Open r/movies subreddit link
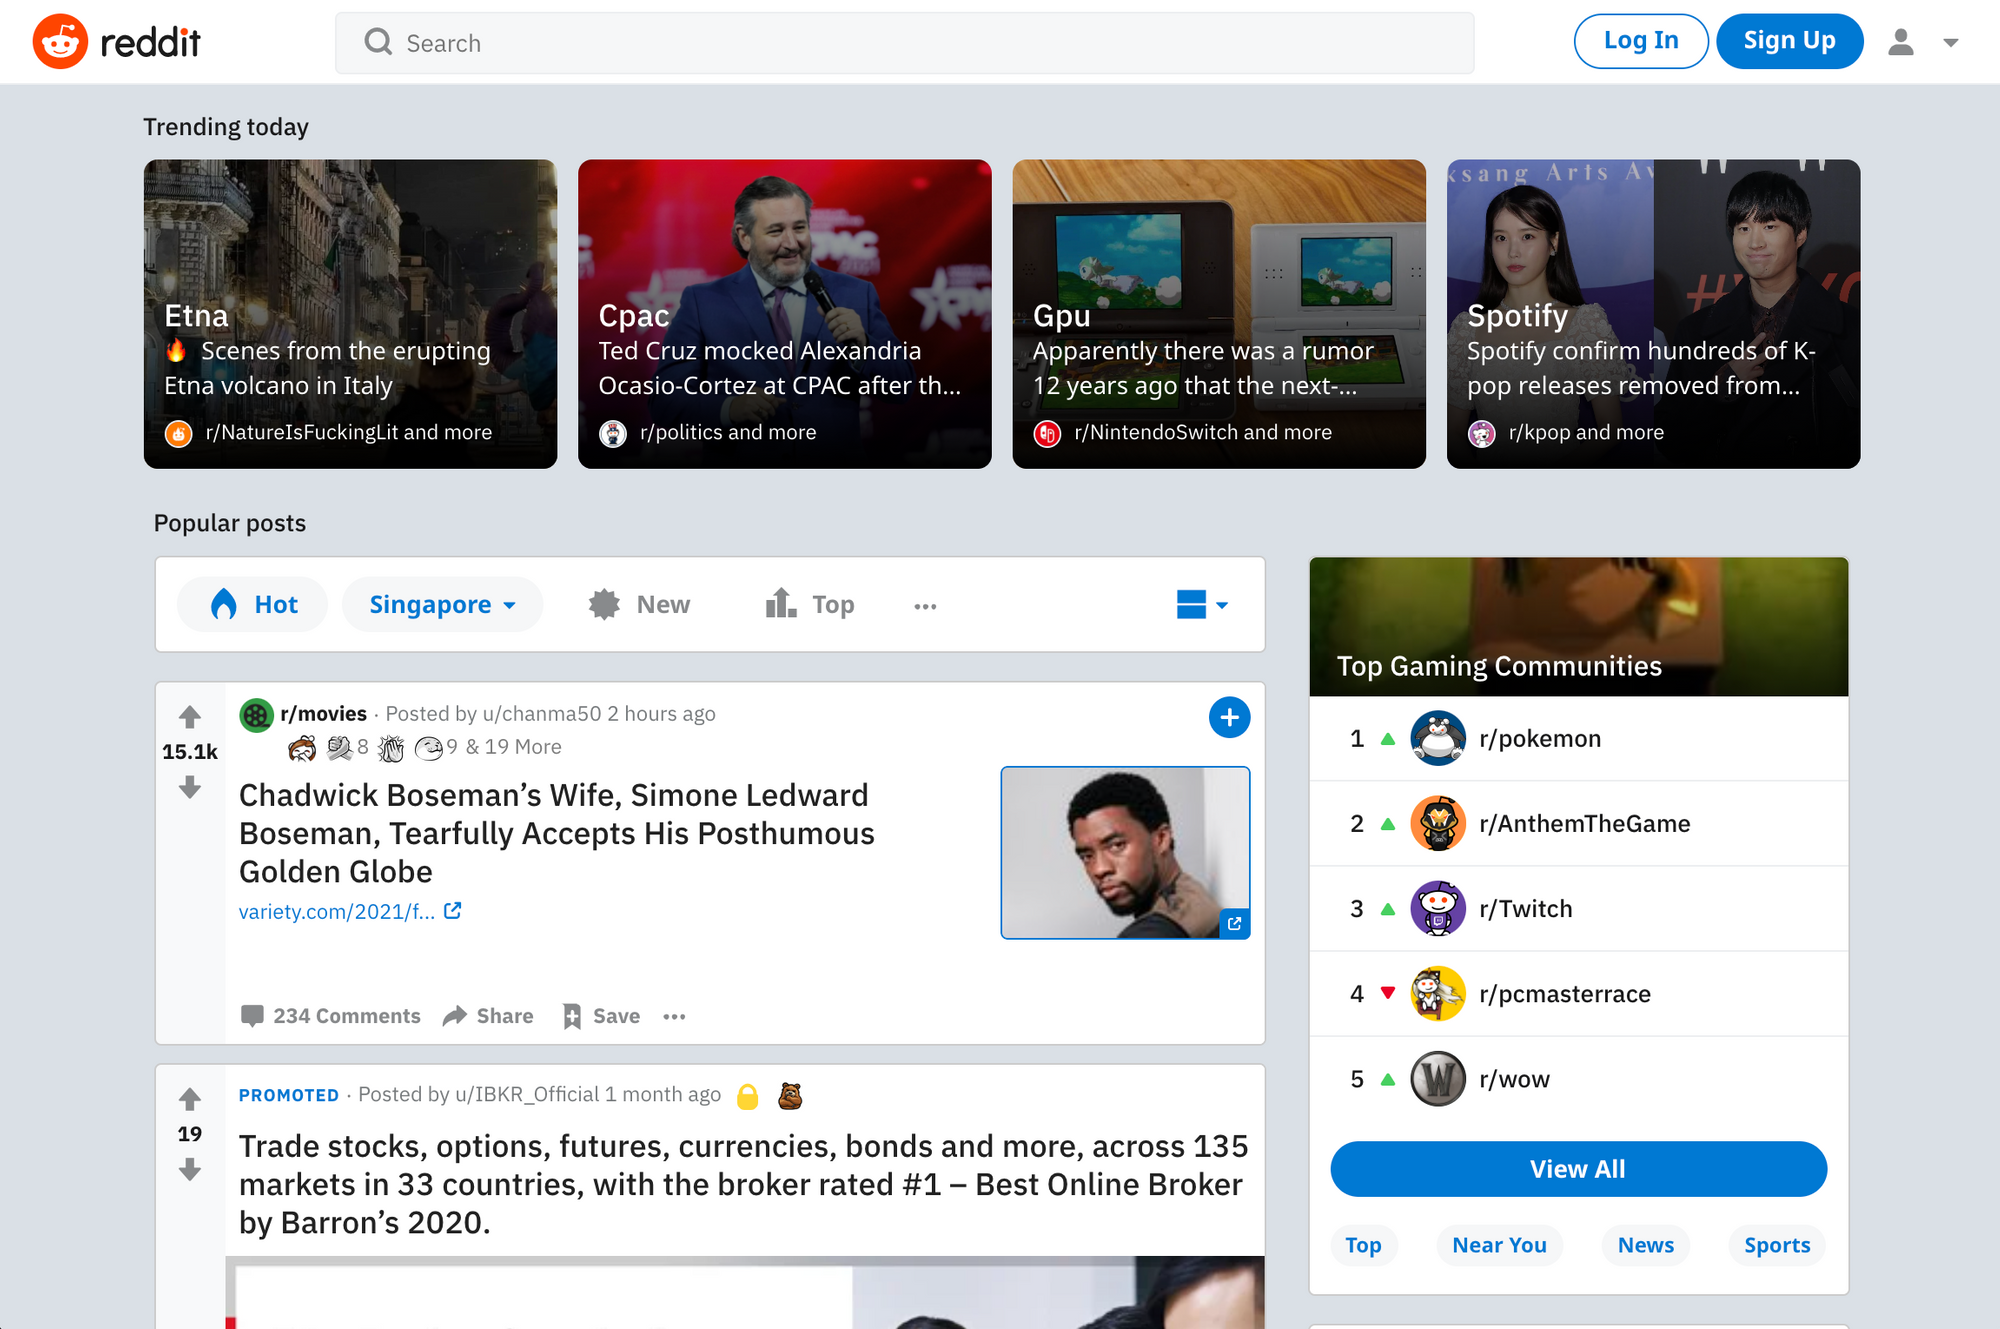This screenshot has height=1329, width=2000. coord(323,713)
